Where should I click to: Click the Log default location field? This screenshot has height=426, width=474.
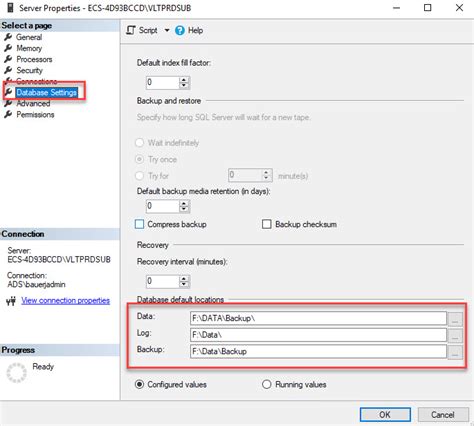(318, 335)
